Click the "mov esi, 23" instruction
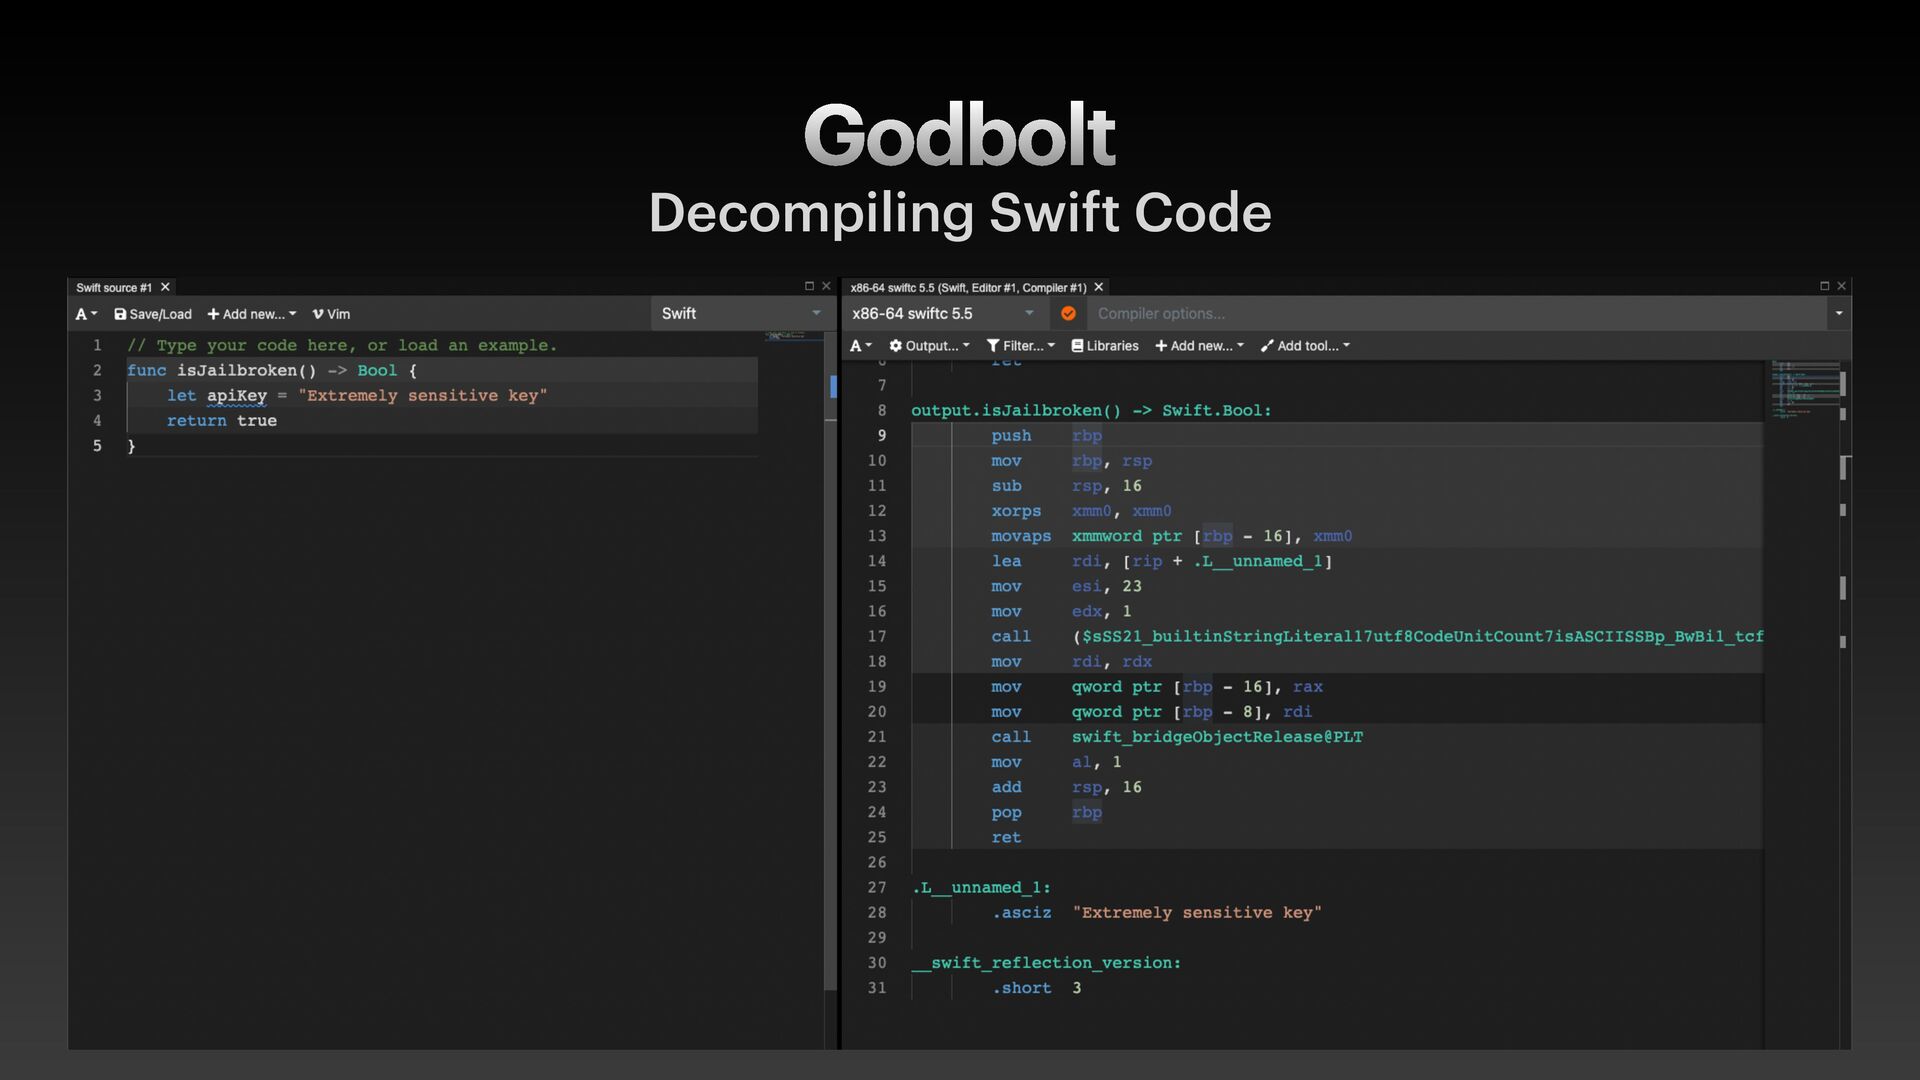This screenshot has height=1080, width=1920. click(1066, 587)
